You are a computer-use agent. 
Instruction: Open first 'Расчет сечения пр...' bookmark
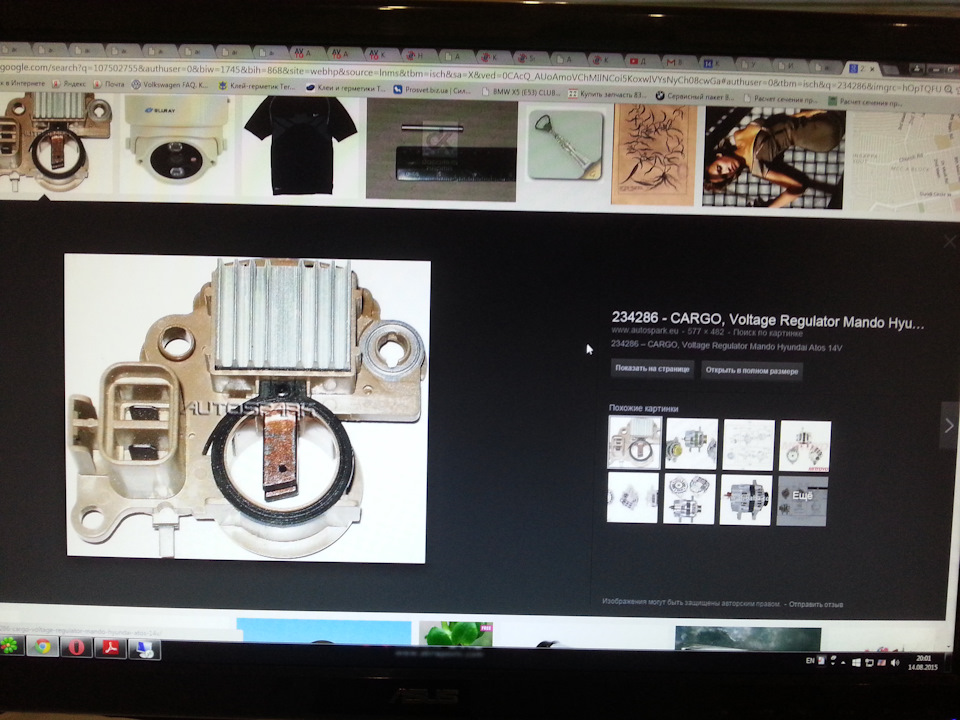[781, 99]
